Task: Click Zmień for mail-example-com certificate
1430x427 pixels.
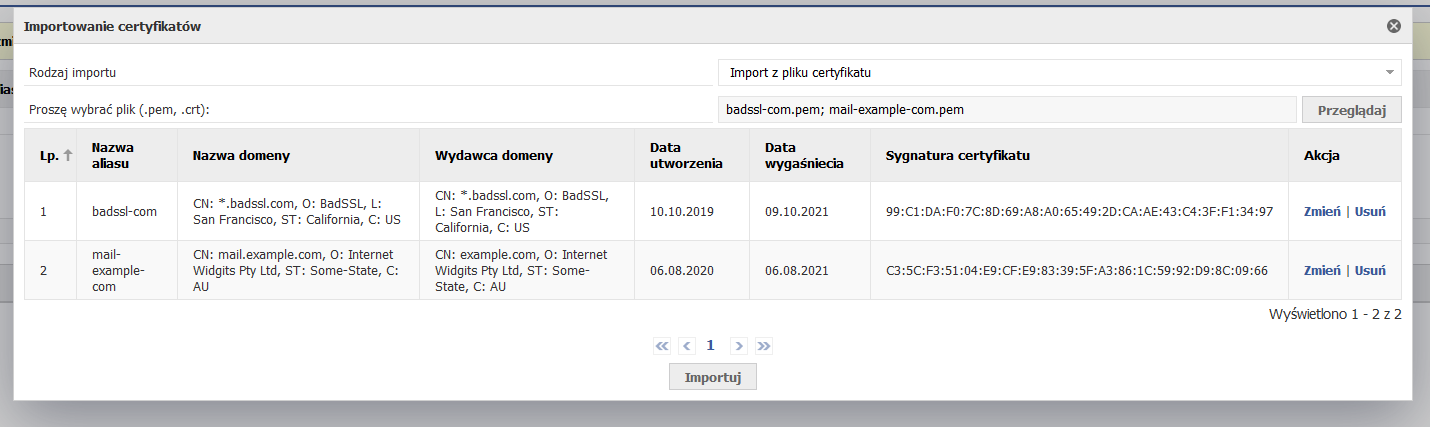Action: point(1322,270)
